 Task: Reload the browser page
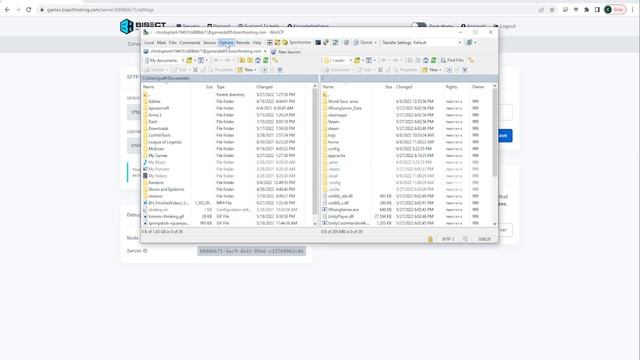point(29,9)
